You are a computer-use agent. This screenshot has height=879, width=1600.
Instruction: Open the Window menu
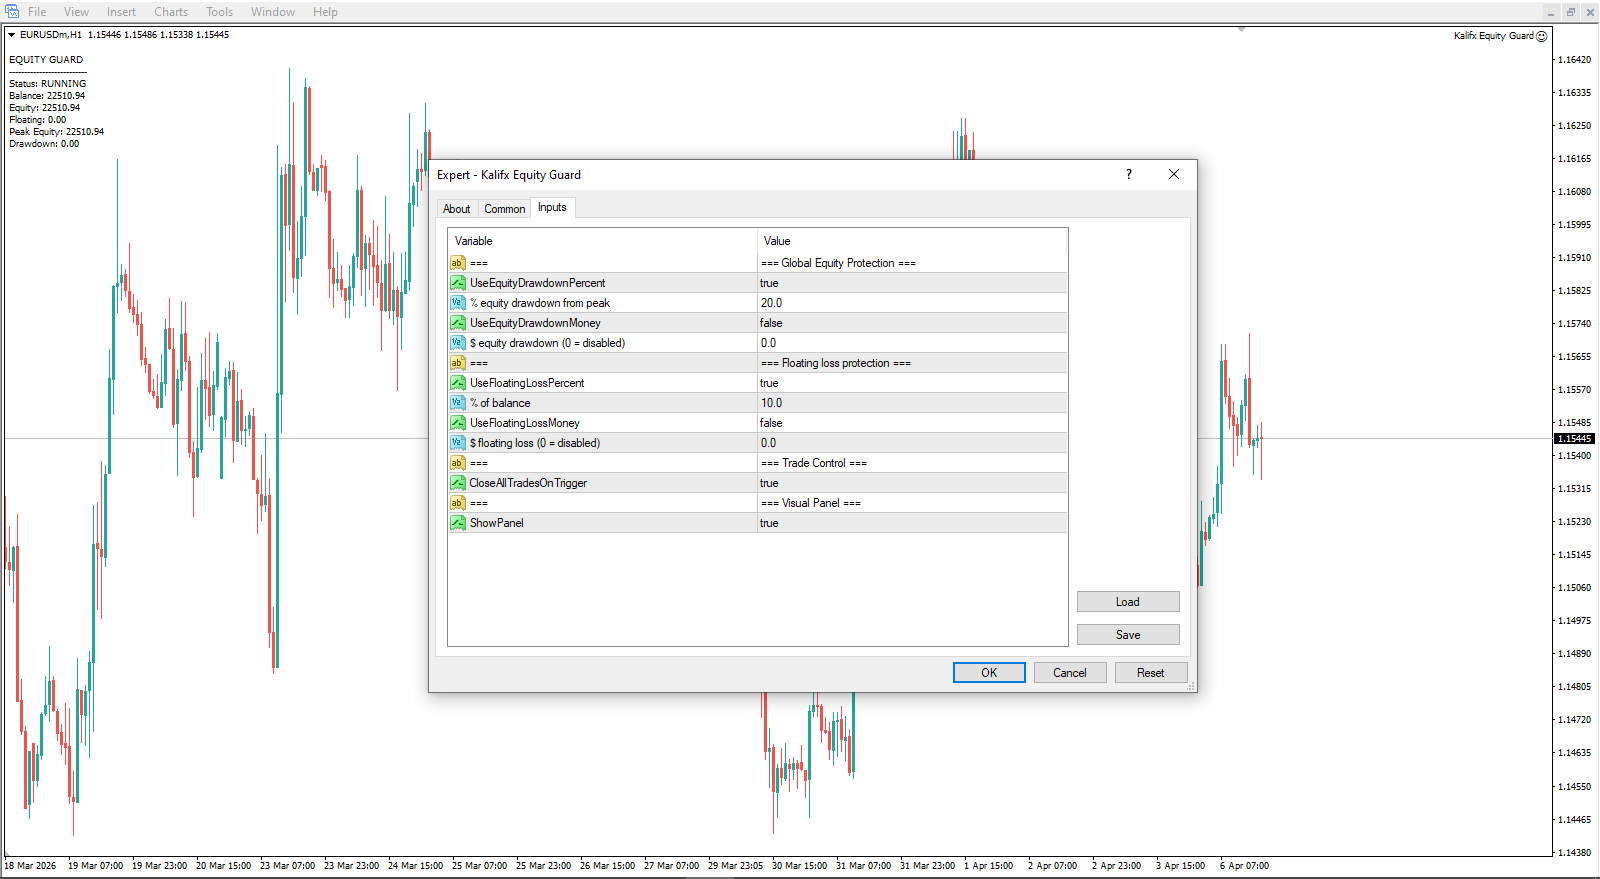tap(273, 12)
